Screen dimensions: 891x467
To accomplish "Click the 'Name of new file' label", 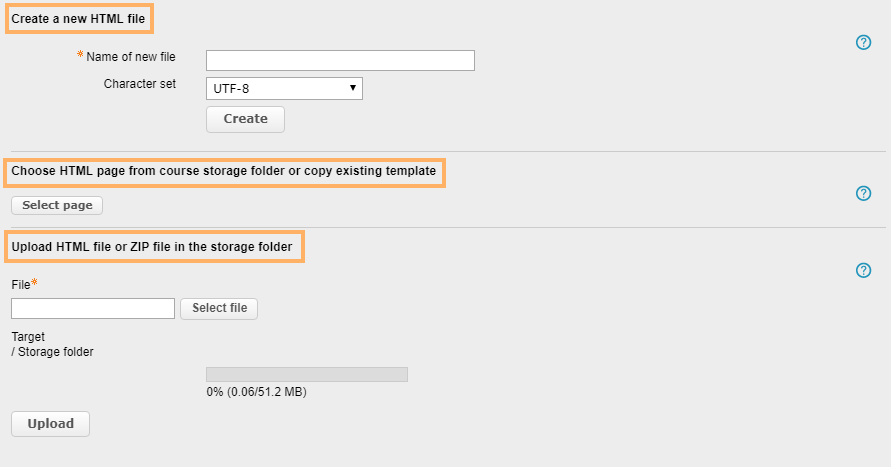I will [131, 57].
